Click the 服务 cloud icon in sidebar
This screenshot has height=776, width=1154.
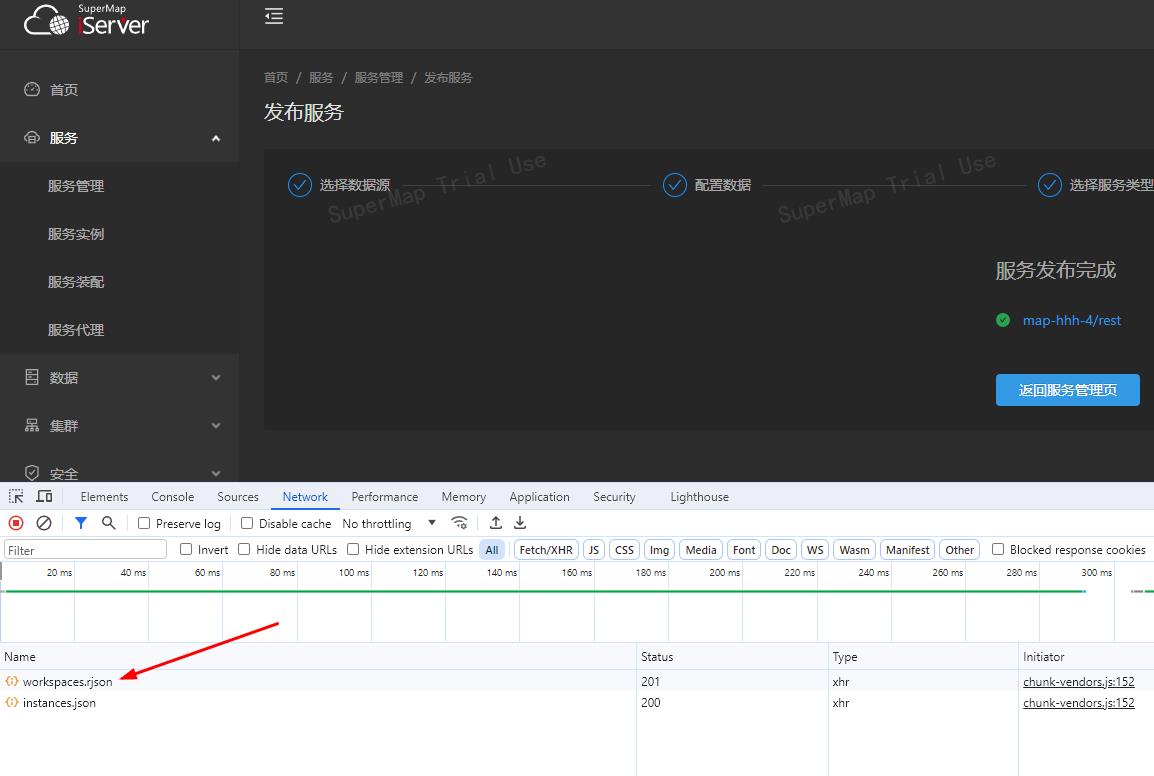32,138
